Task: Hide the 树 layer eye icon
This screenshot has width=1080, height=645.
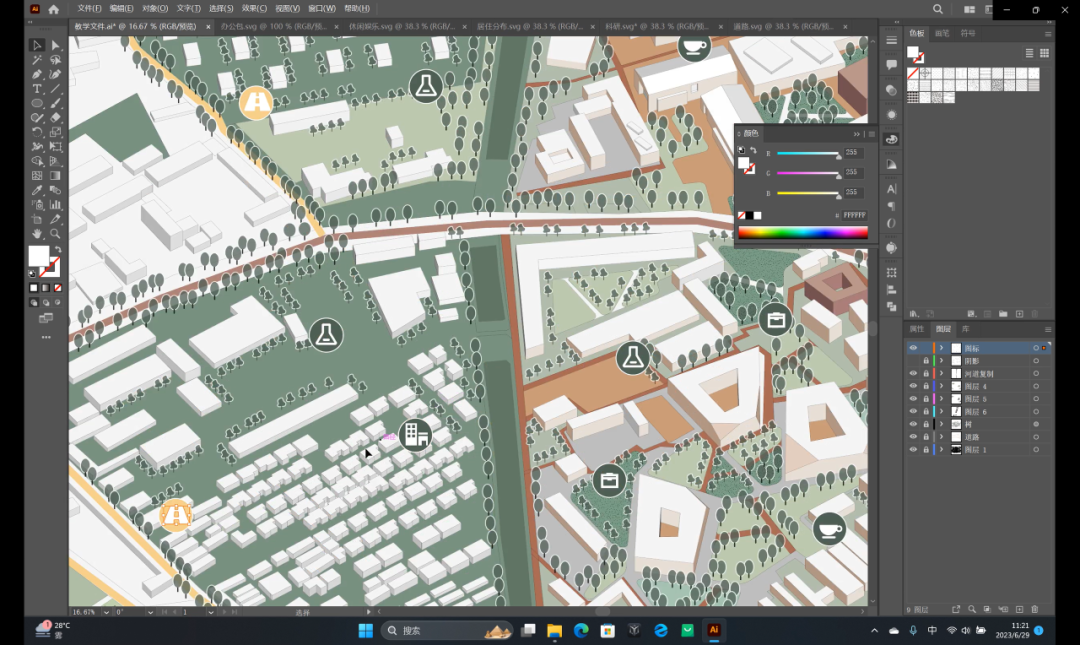Action: (913, 424)
